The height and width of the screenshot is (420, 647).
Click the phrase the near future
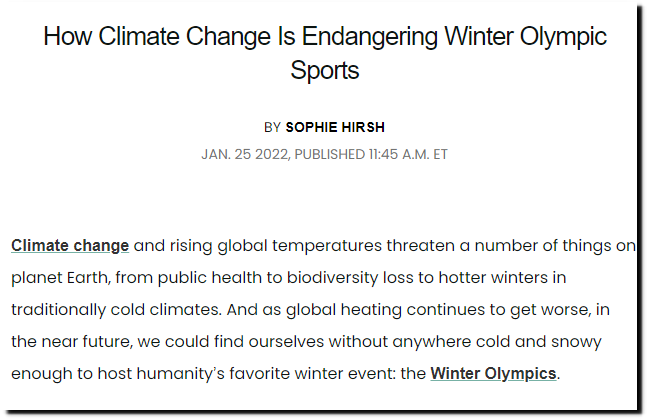coord(71,342)
